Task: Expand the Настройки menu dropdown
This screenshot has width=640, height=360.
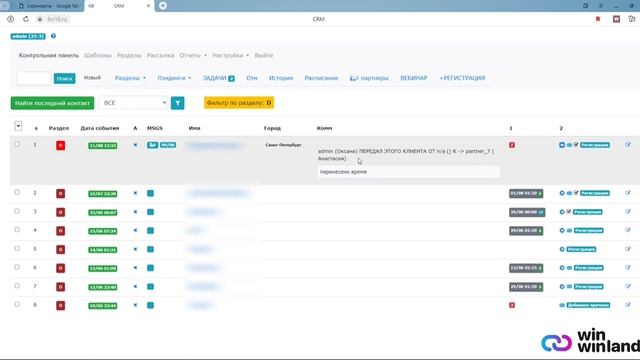Action: click(231, 55)
